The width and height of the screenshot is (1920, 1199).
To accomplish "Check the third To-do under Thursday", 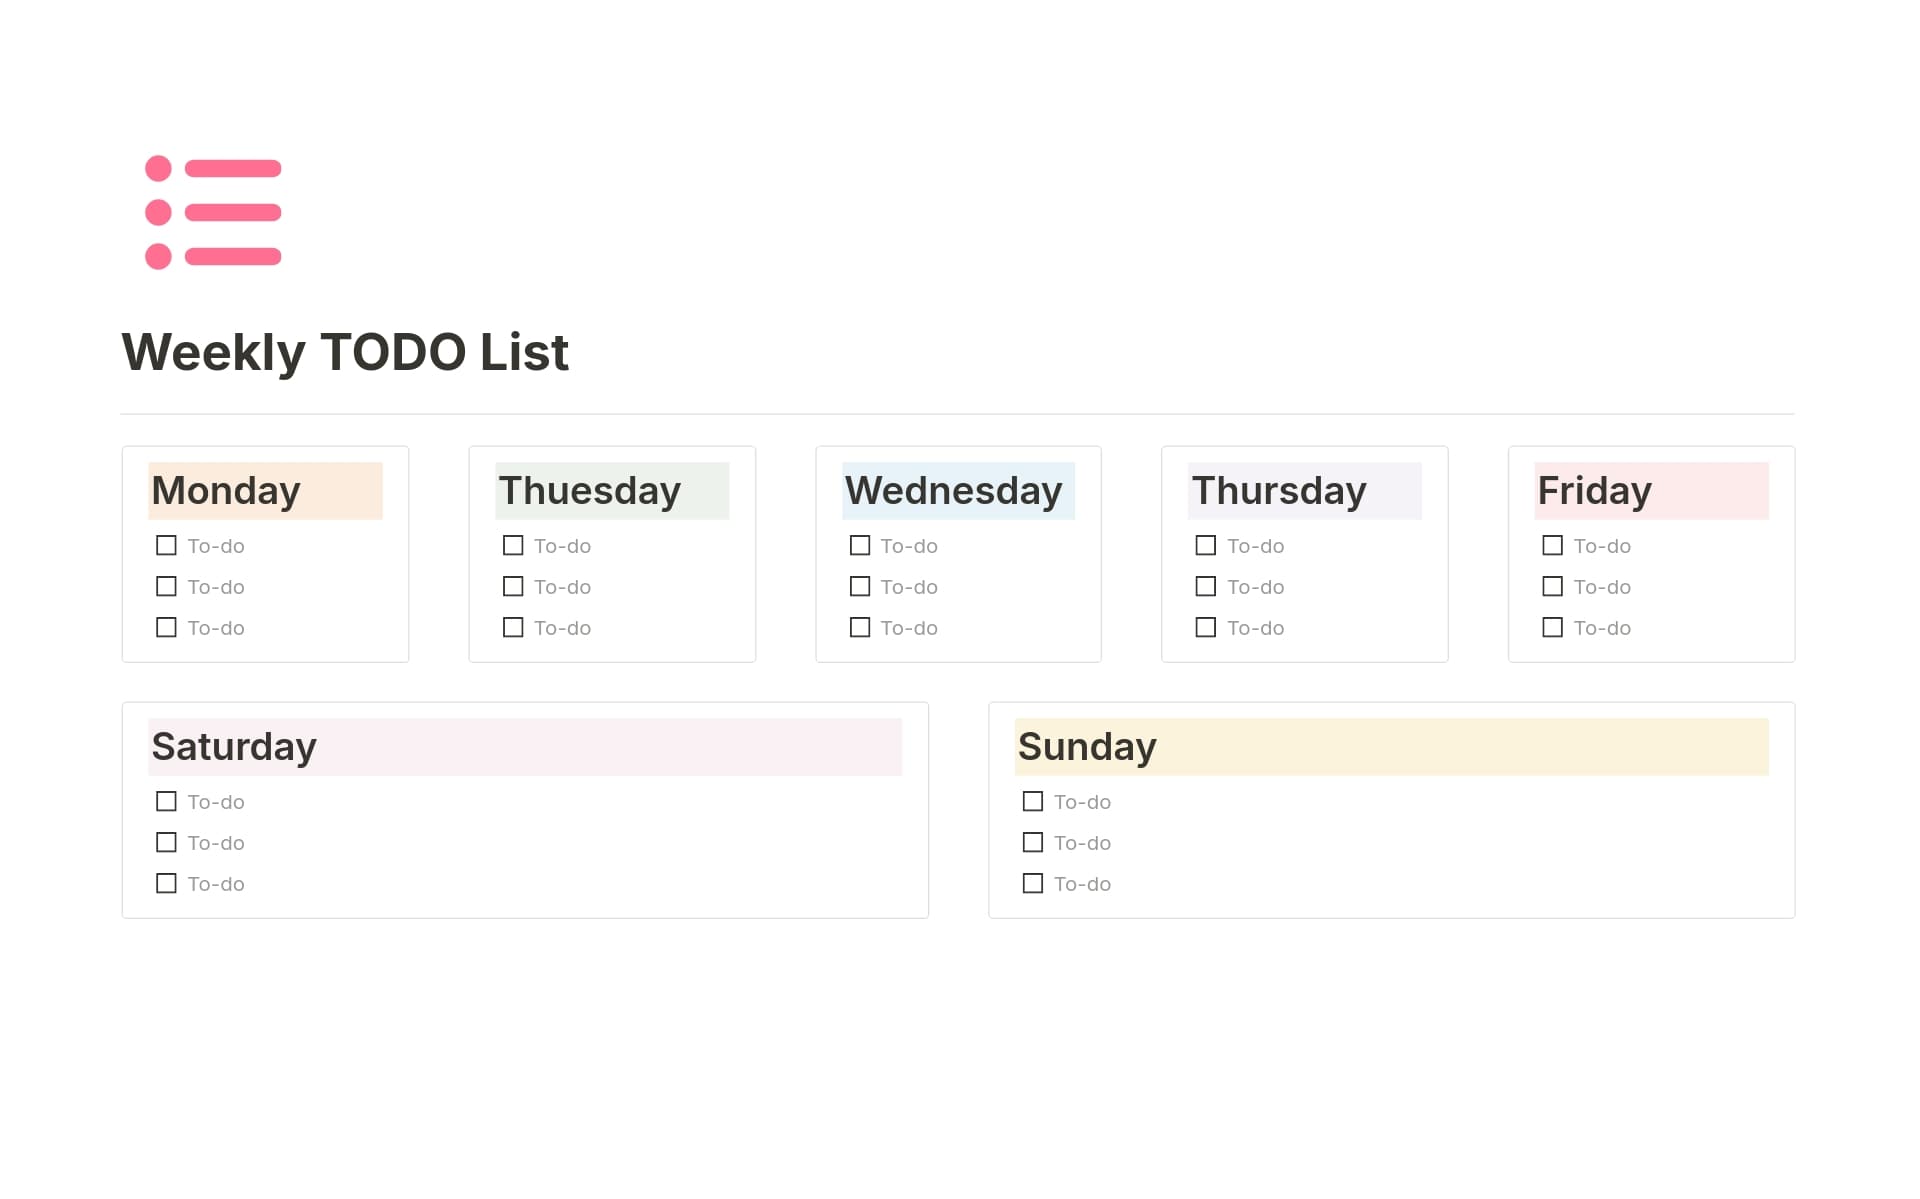I will [x=1206, y=627].
